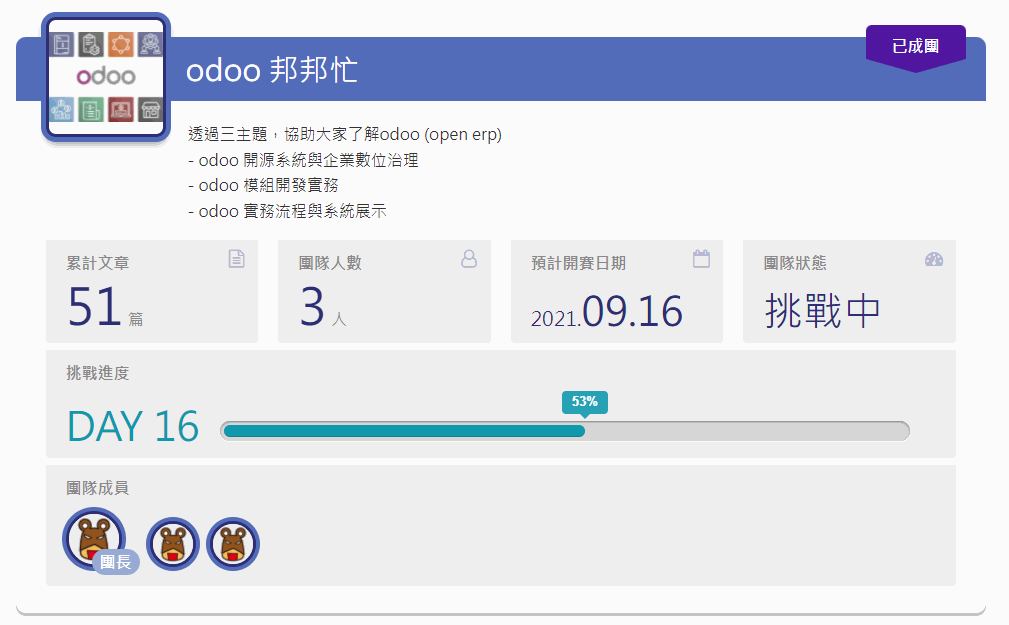Screen dimensions: 1009x625
Task: Click the storefront icon in the team logo
Action: pyautogui.click(x=150, y=110)
